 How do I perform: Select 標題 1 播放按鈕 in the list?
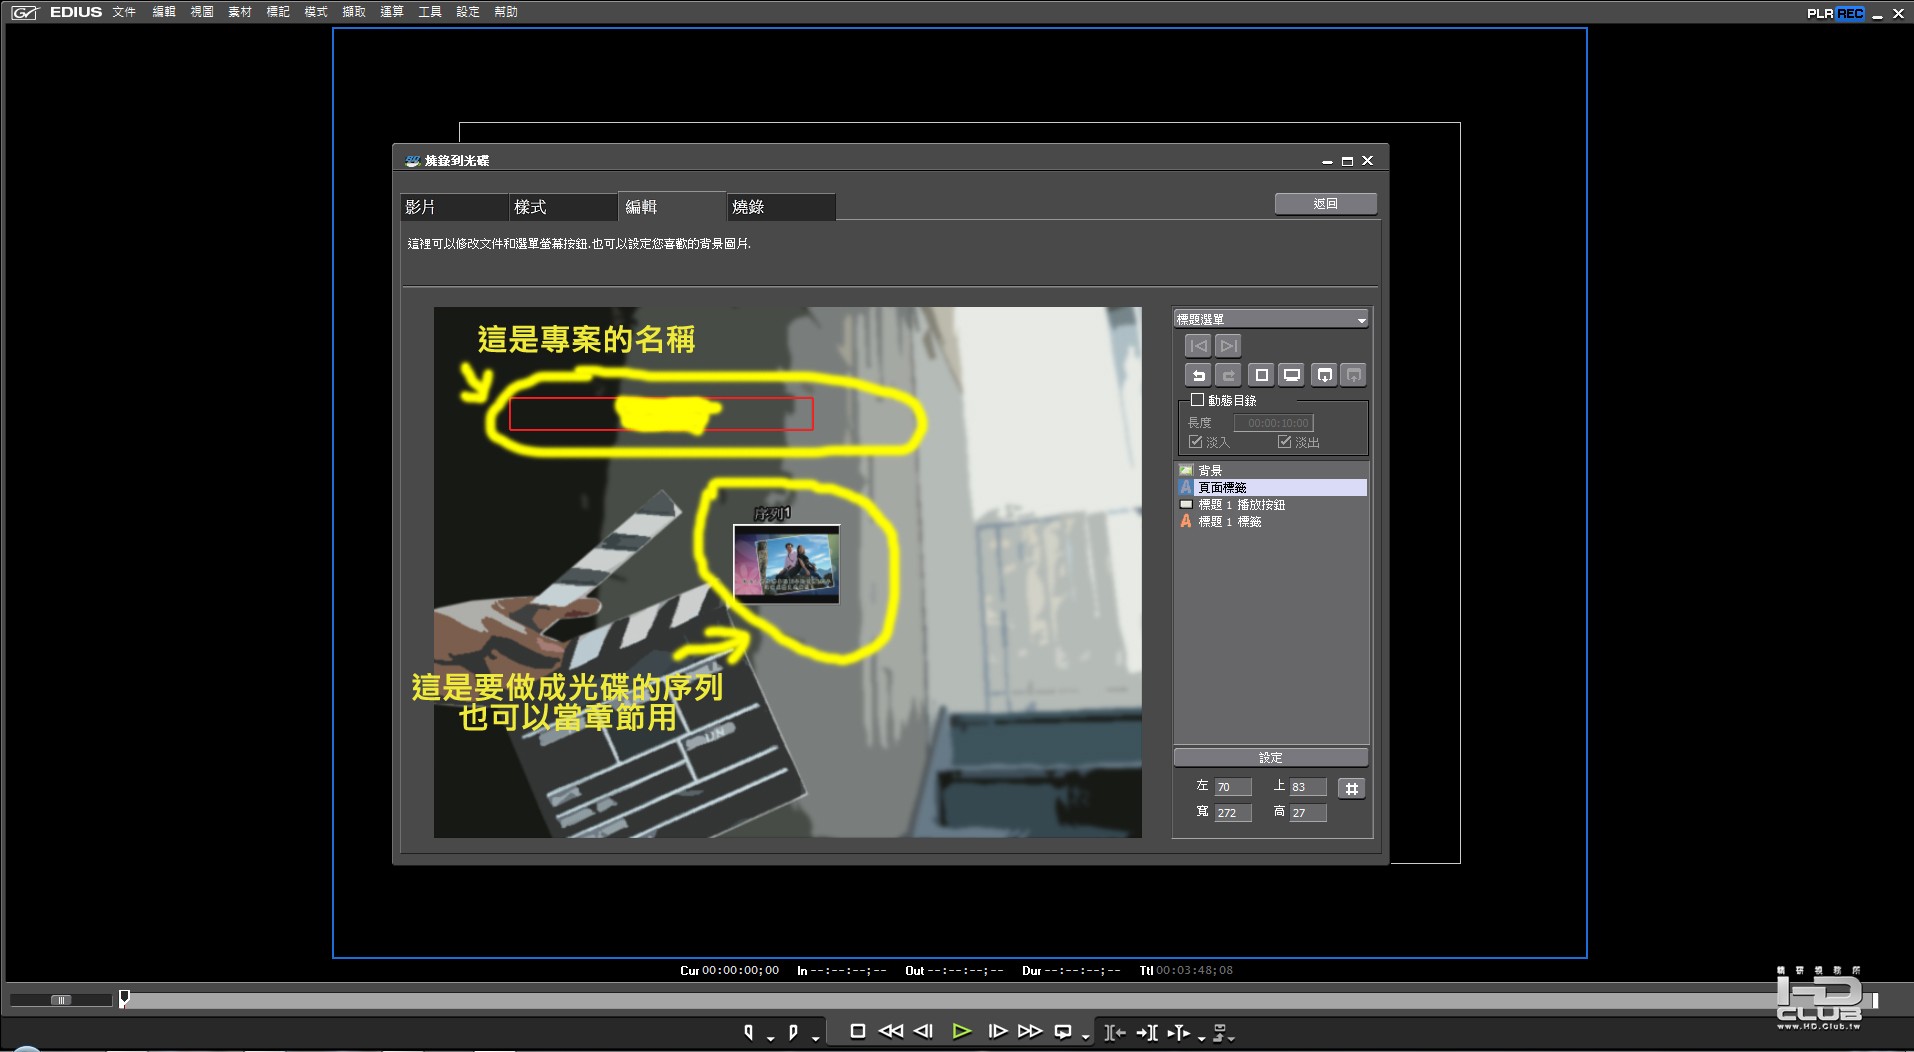(1272, 504)
